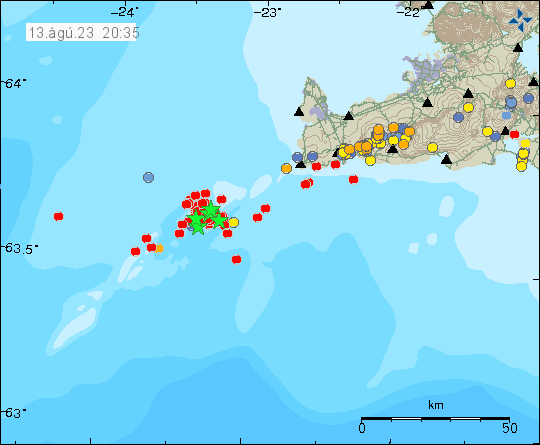Click the black station triangle on west coast
The height and width of the screenshot is (445, 540).
299,112
